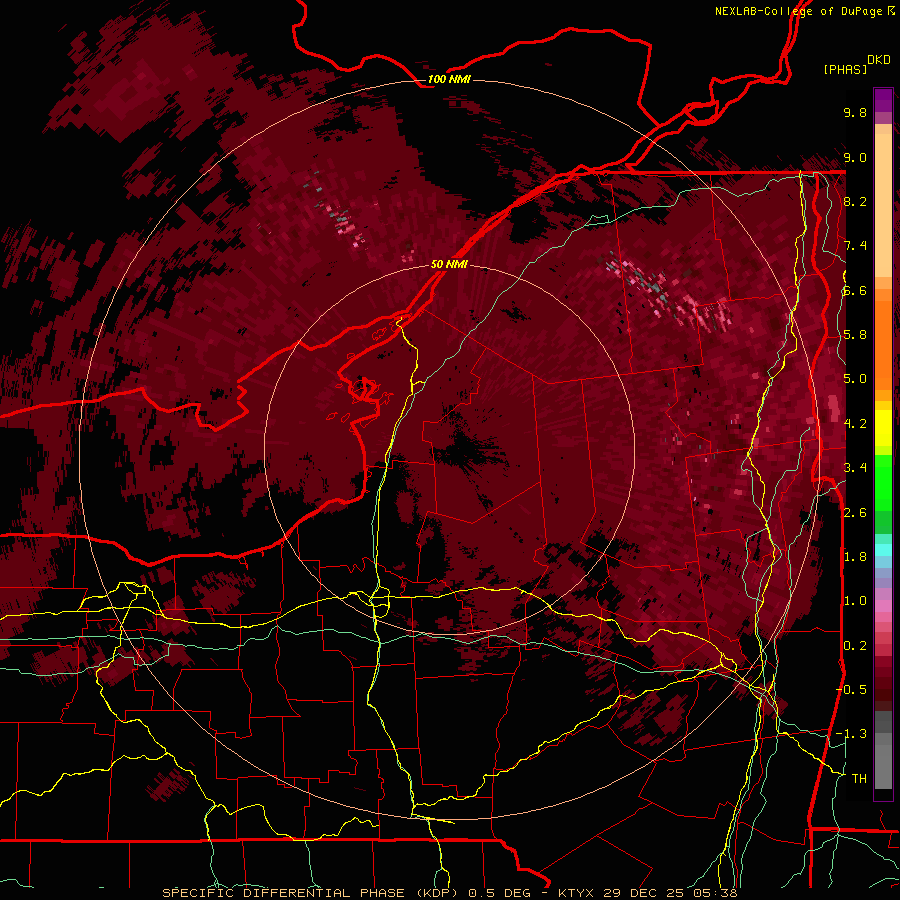
Task: Click the cyan segment of color bar
Action: (x=883, y=550)
